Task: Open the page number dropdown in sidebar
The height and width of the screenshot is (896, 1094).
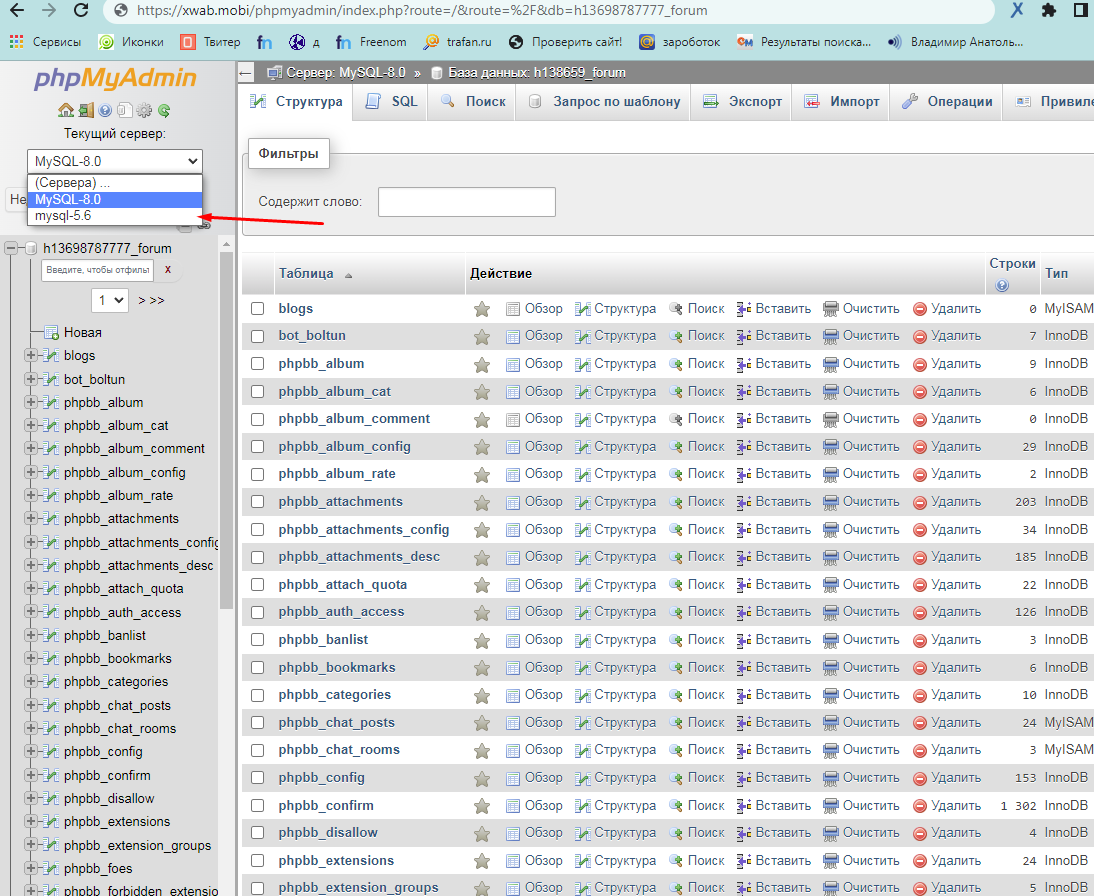Action: point(110,300)
